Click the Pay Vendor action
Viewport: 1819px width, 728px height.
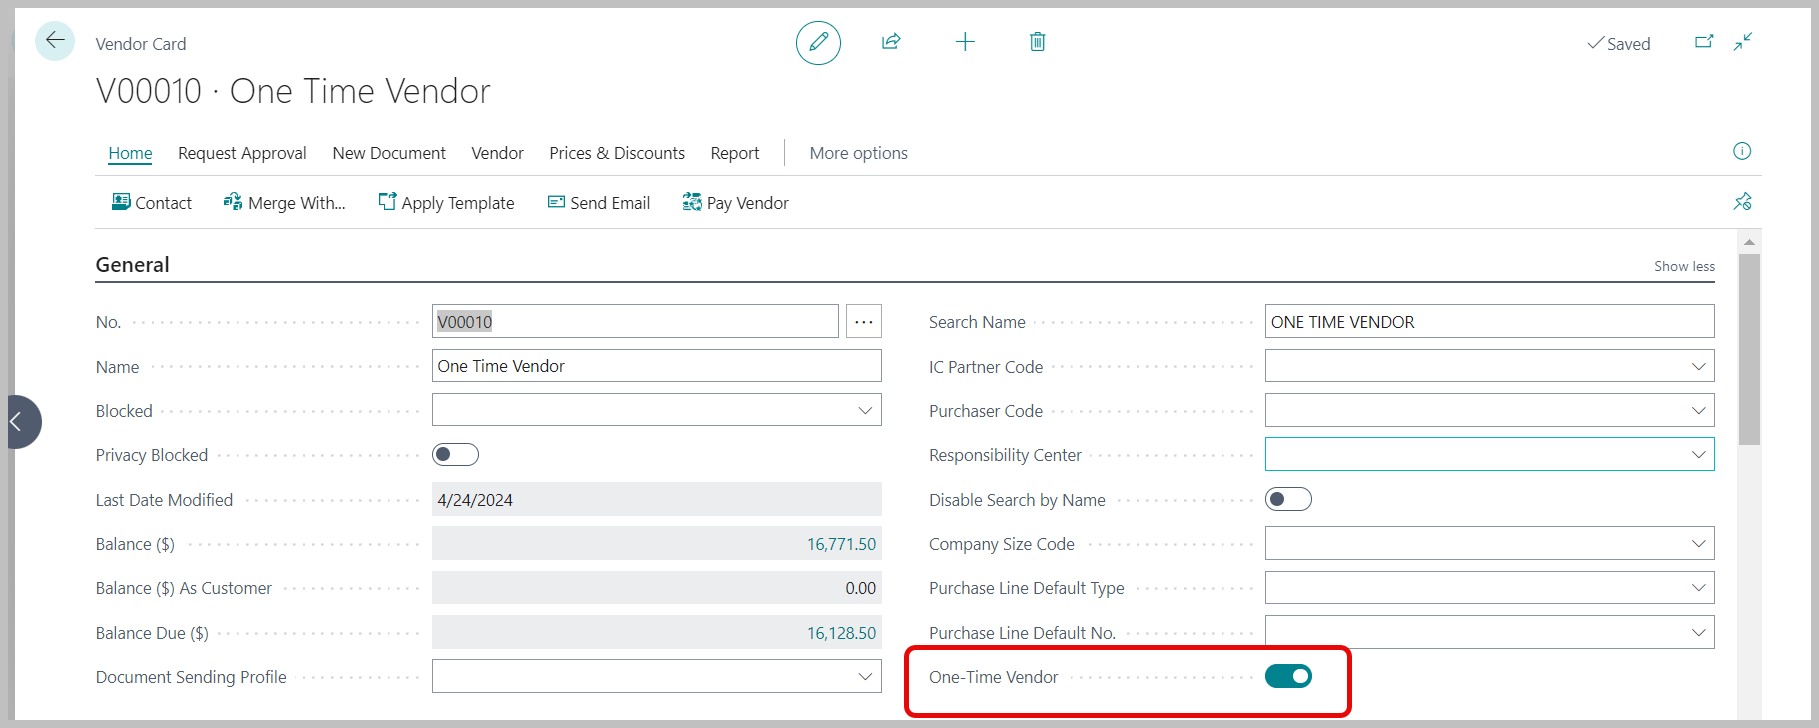coord(735,203)
